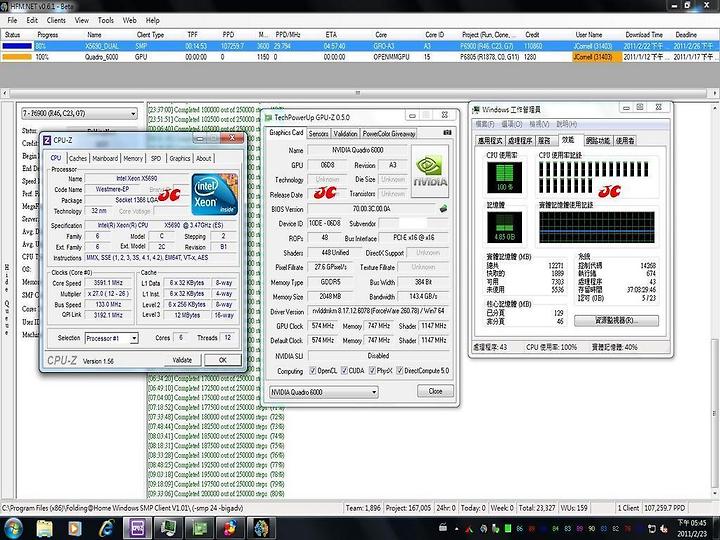Switch to Task Manager taskbar icon
The height and width of the screenshot is (540, 720).
(168, 528)
